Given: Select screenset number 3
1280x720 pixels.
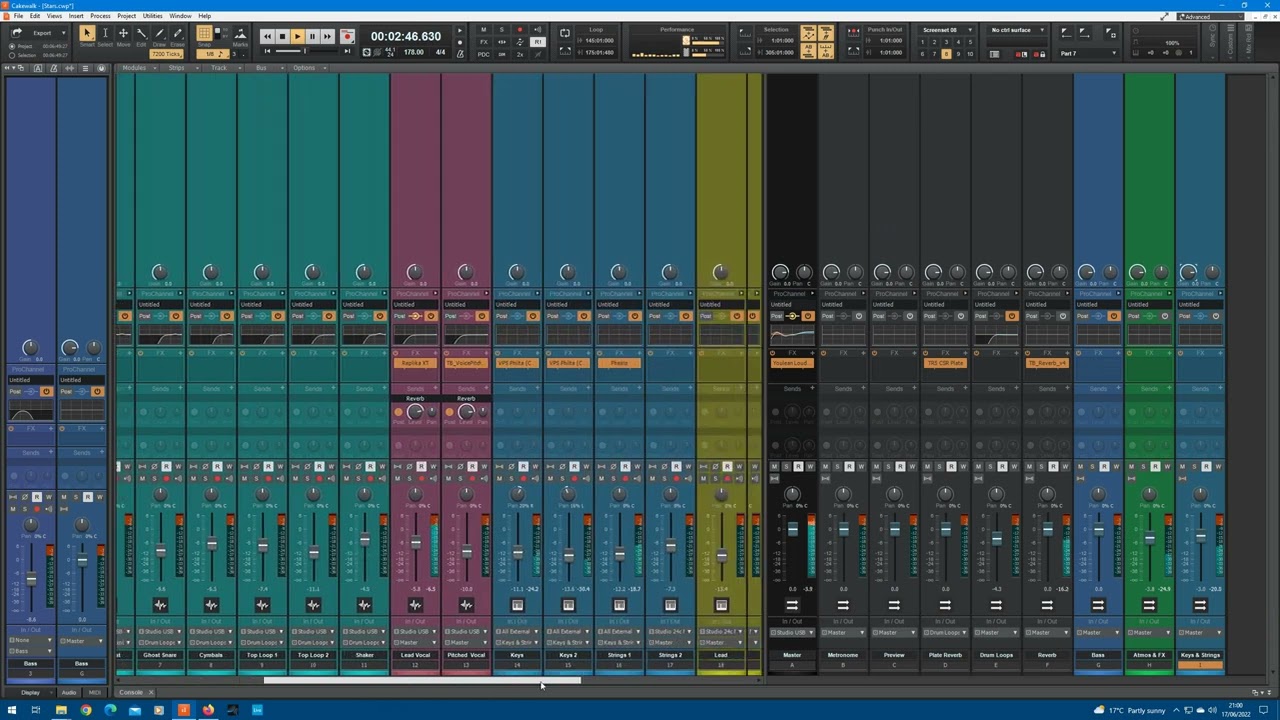Looking at the screenshot, I should pyautogui.click(x=946, y=42).
